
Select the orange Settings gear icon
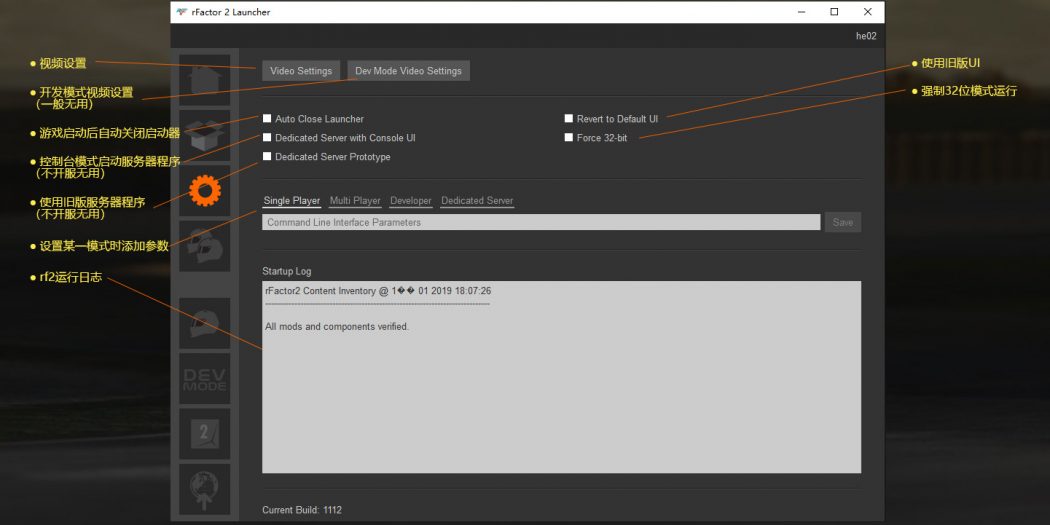(x=204, y=191)
